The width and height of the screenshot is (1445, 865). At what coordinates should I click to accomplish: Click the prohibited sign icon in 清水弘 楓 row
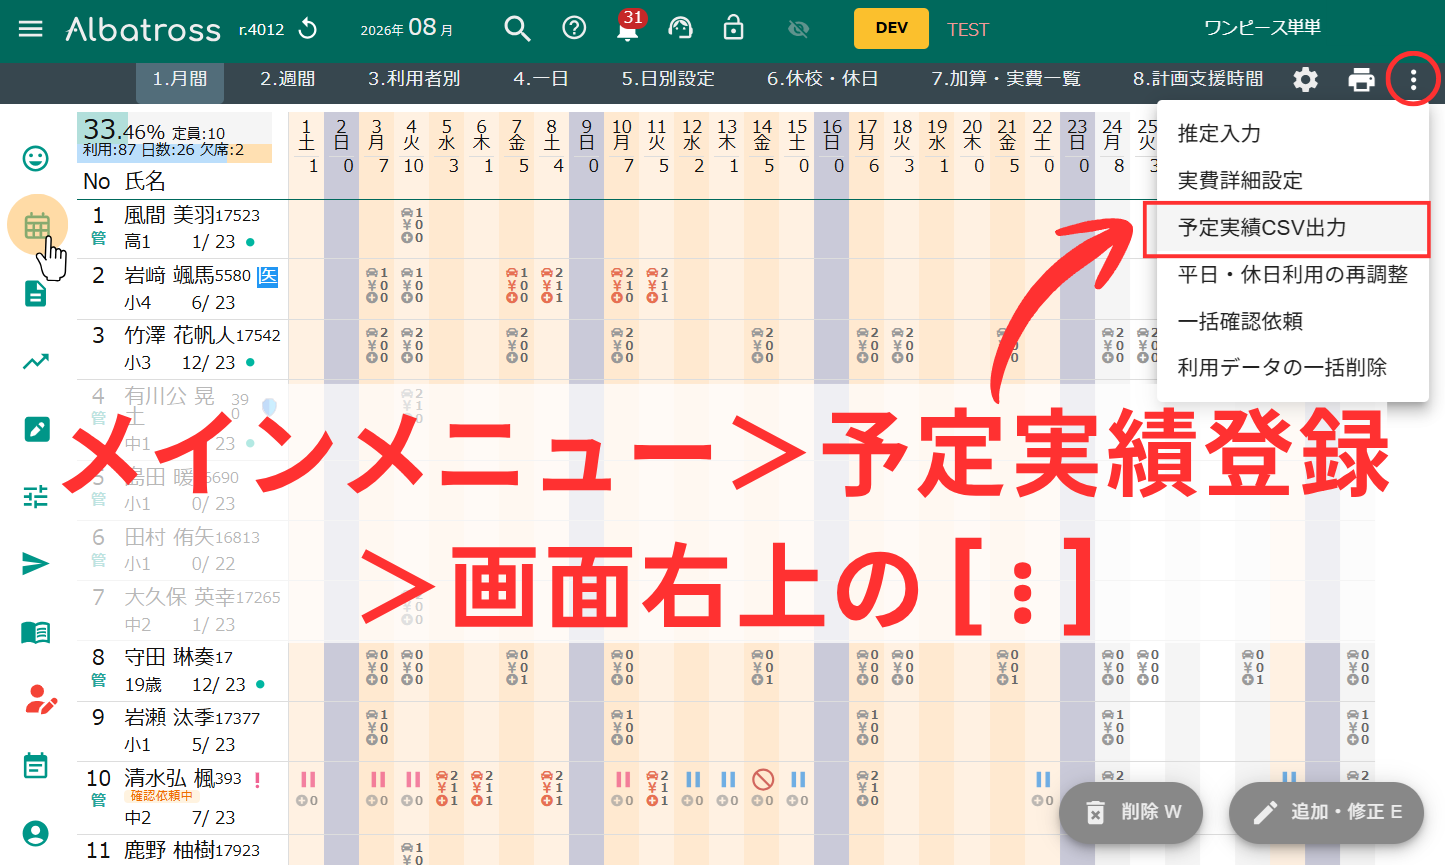click(x=763, y=779)
